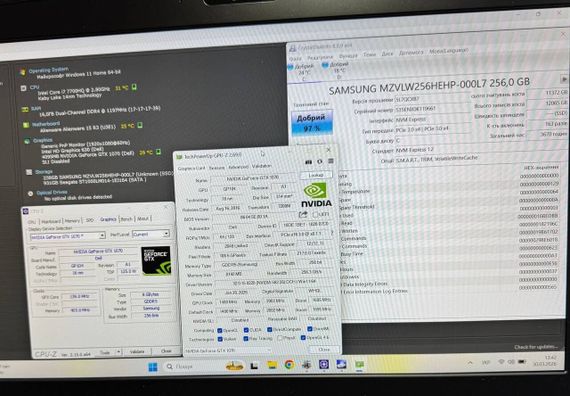
Task: Switch to the Sensors tab in GPU-Z
Action: point(217,168)
